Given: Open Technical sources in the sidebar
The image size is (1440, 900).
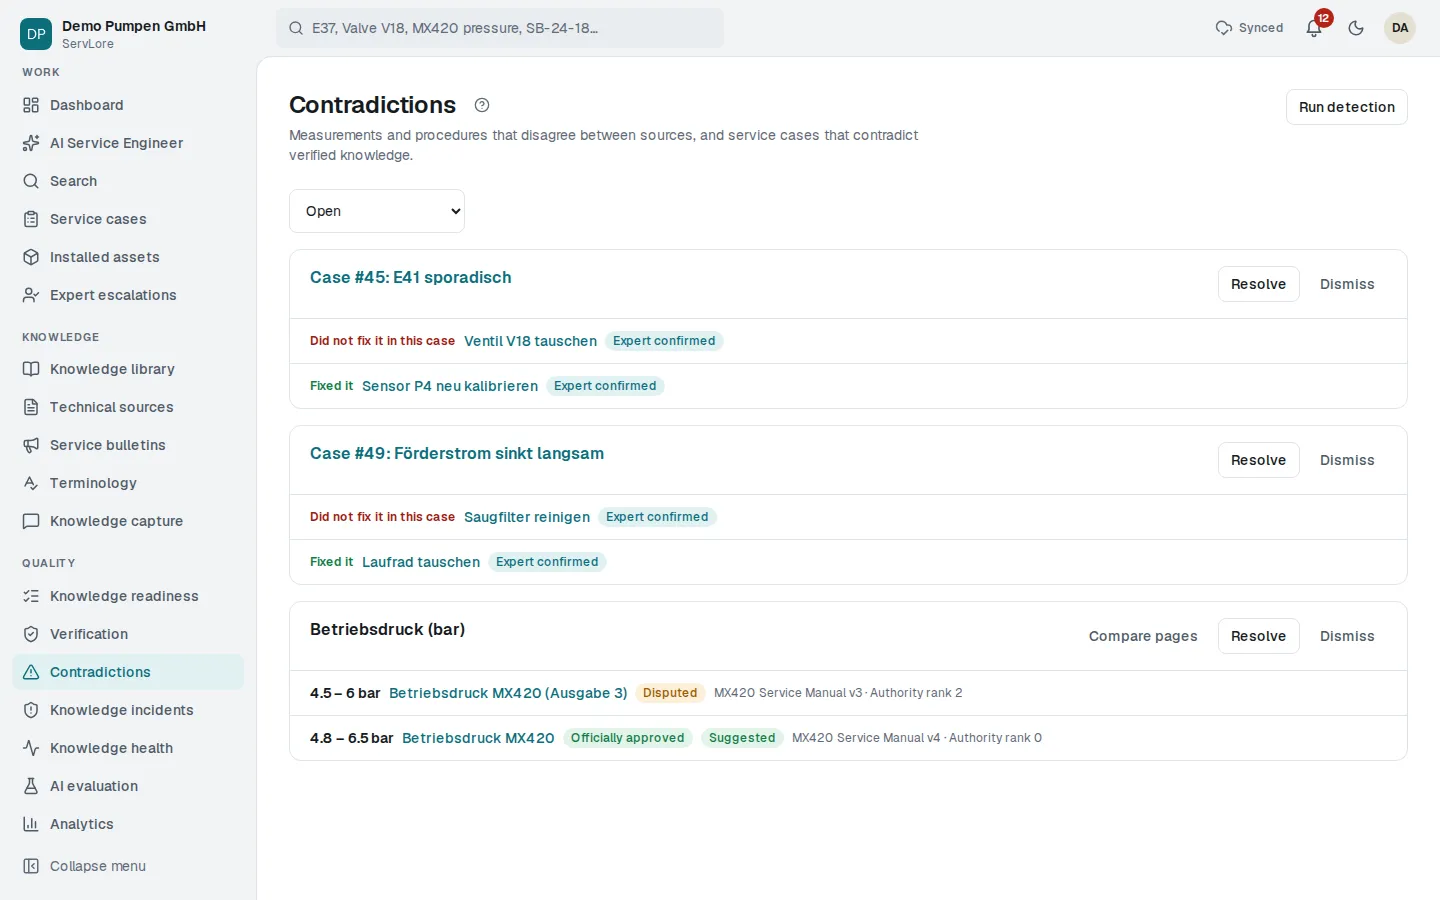Looking at the screenshot, I should (x=128, y=407).
